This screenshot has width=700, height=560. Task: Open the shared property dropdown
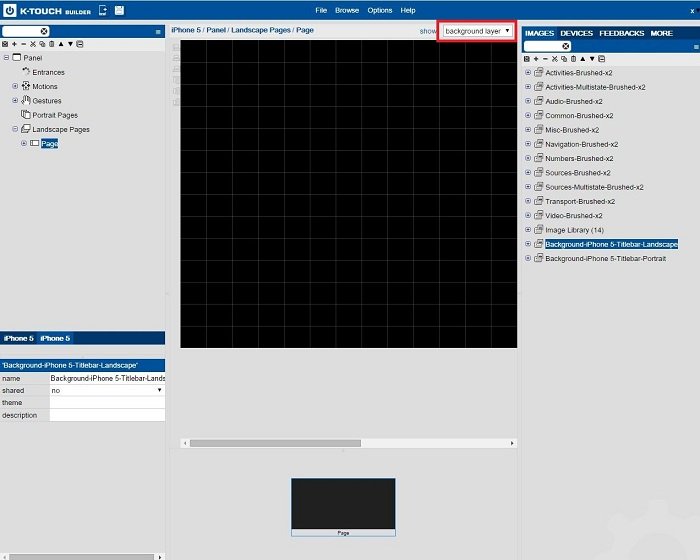(x=107, y=390)
